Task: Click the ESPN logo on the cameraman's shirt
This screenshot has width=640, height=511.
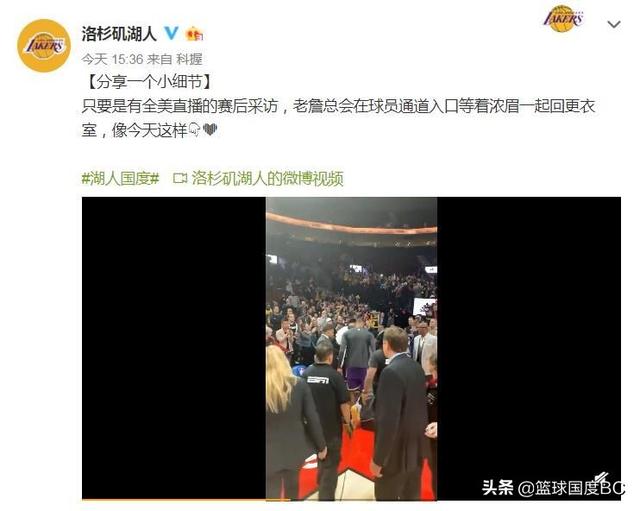Action: [x=318, y=380]
